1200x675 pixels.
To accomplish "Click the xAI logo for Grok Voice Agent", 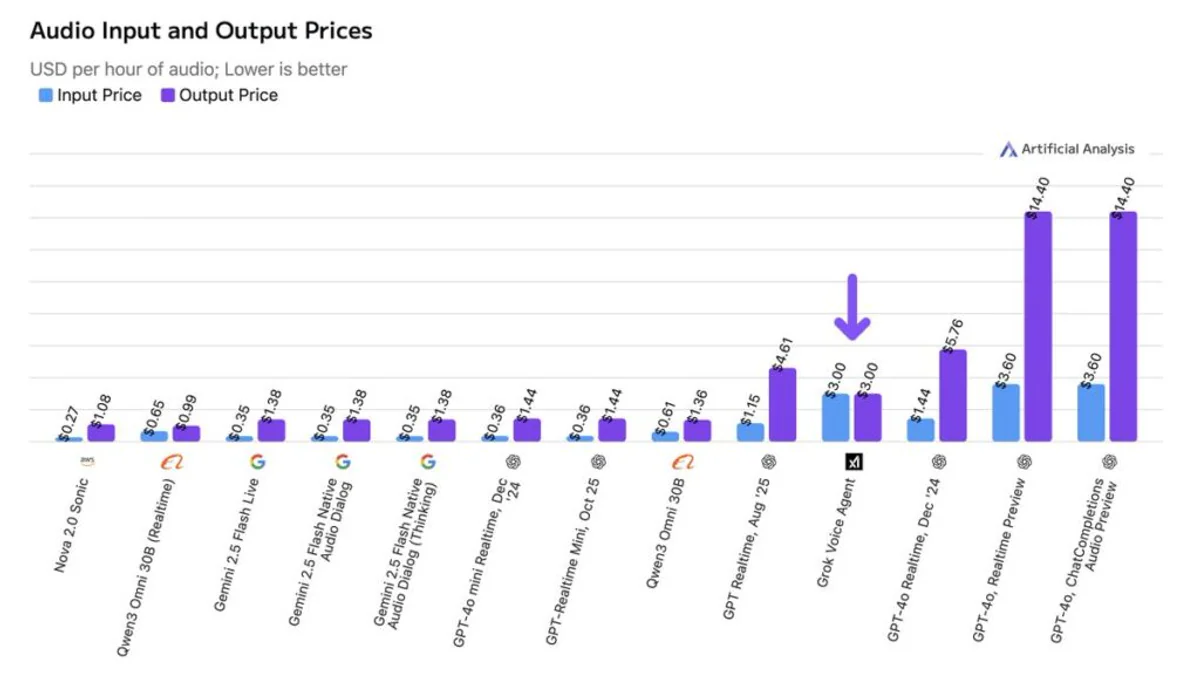I will pos(854,462).
